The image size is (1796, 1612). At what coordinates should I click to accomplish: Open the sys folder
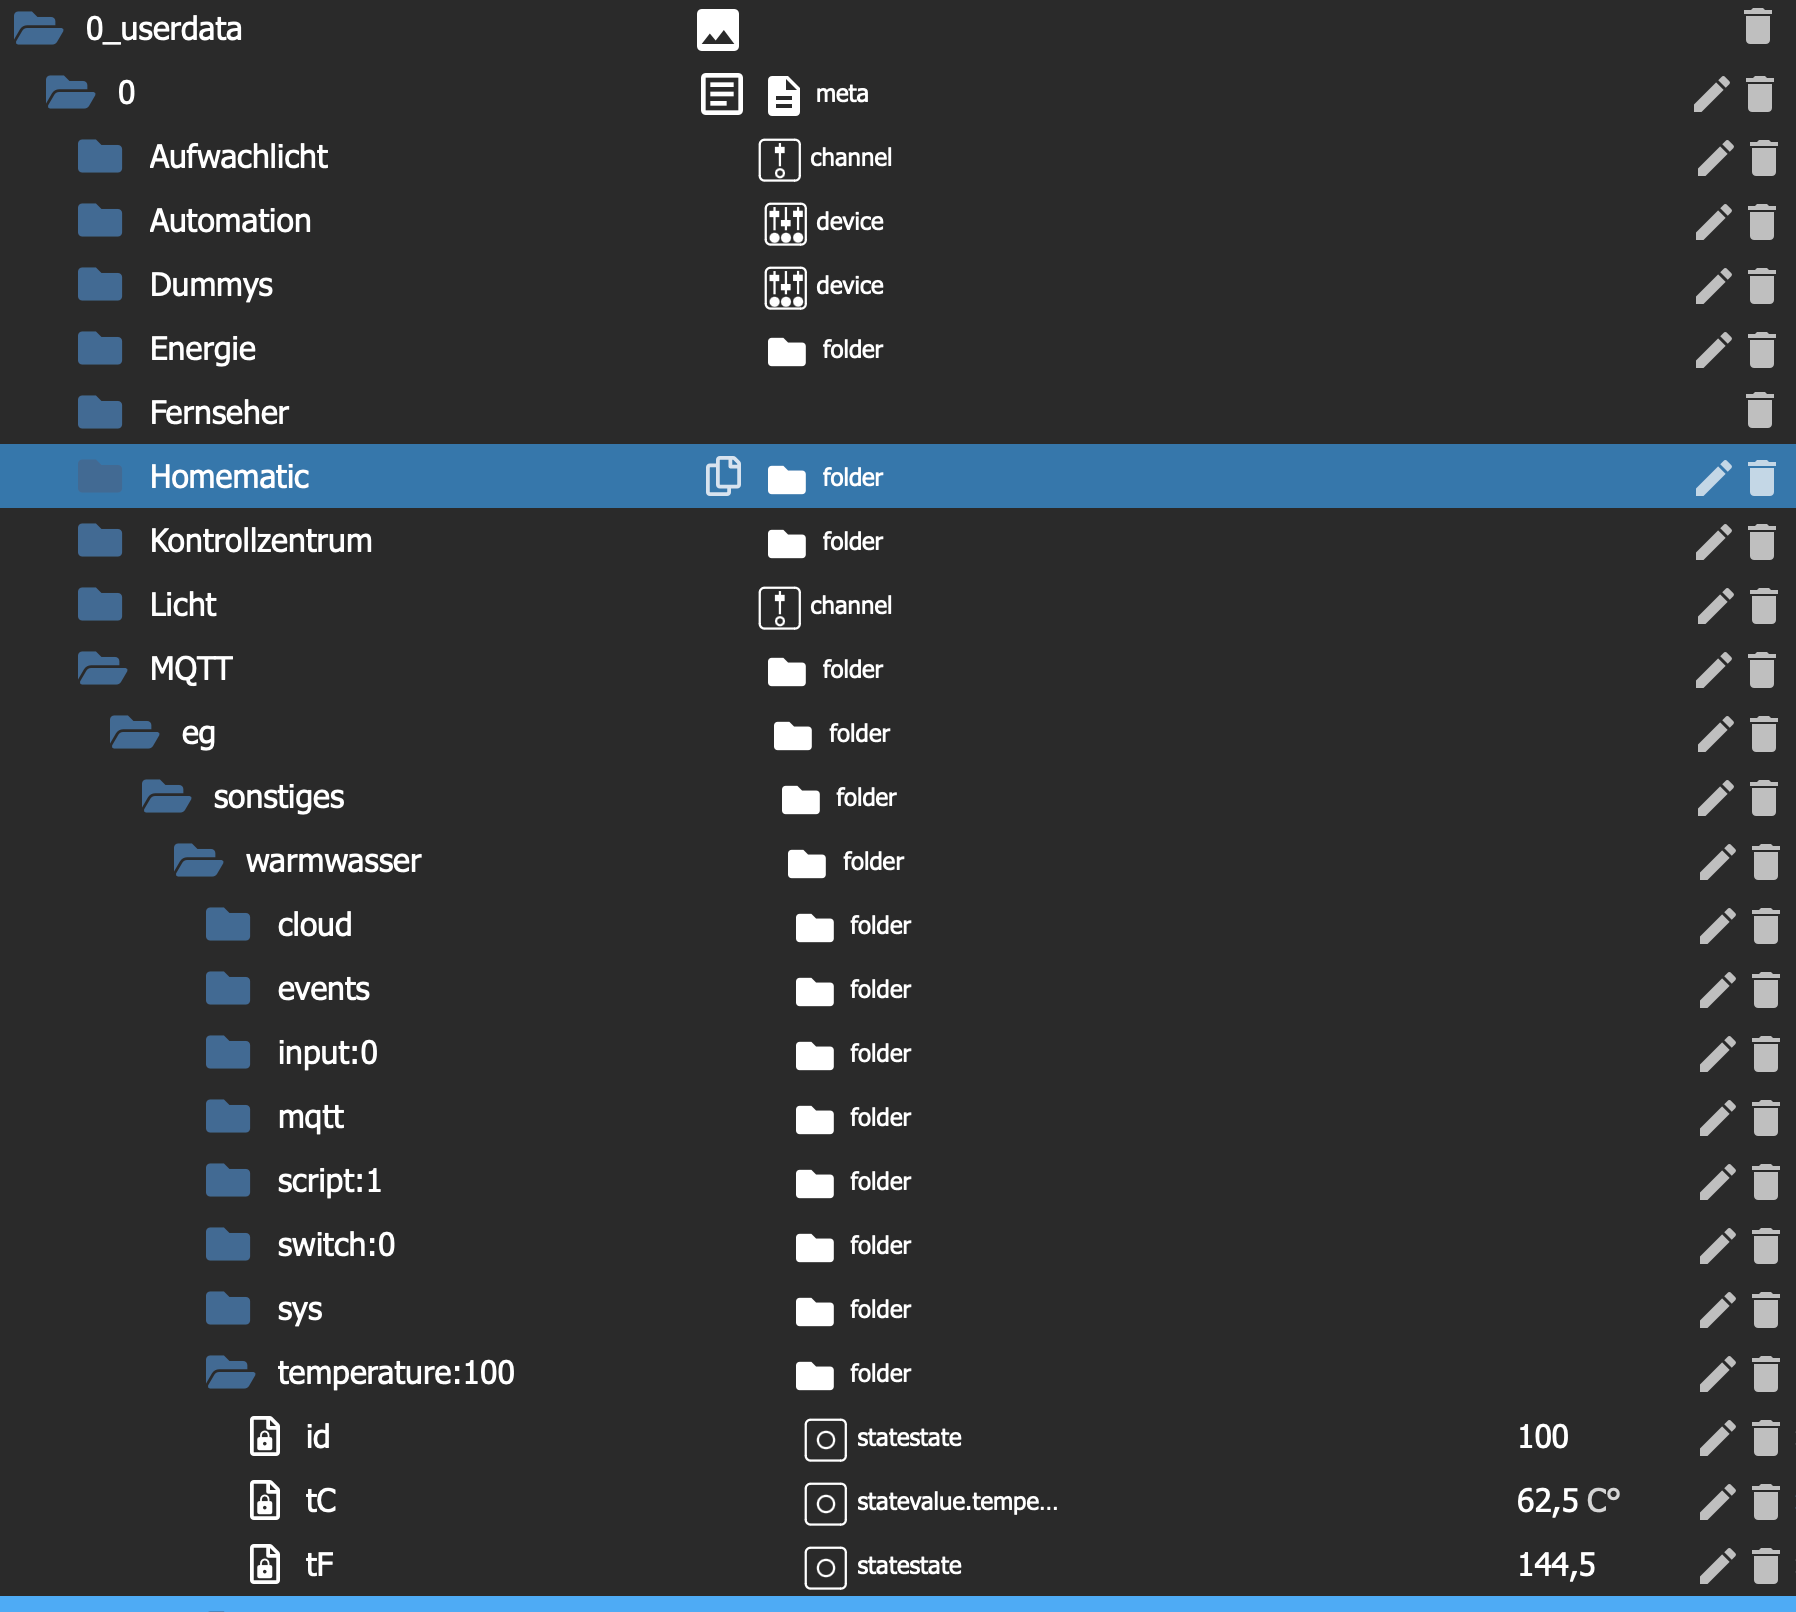(228, 1309)
